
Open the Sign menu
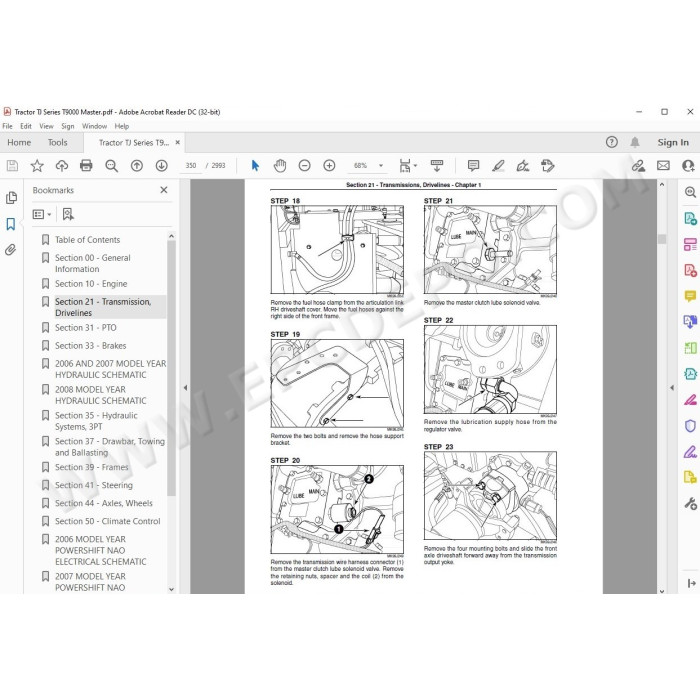click(x=68, y=126)
